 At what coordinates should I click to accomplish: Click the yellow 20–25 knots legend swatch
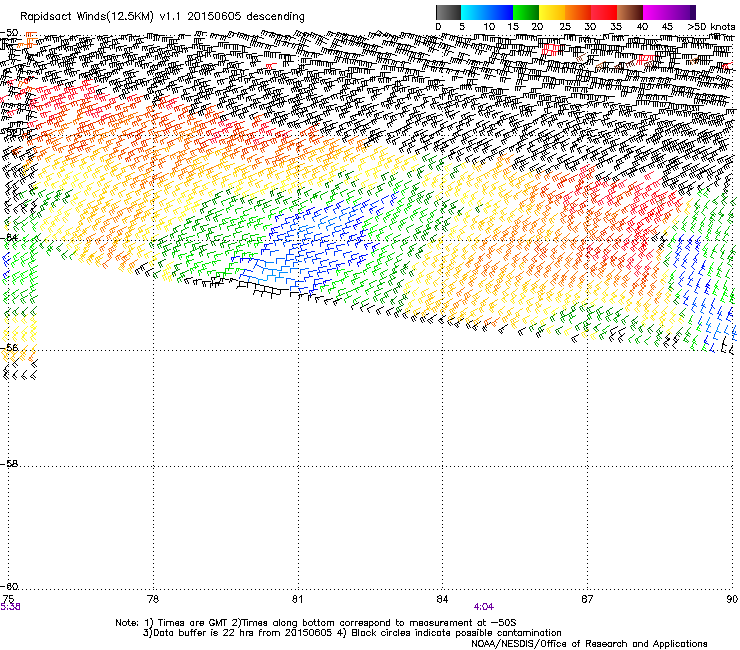(552, 12)
